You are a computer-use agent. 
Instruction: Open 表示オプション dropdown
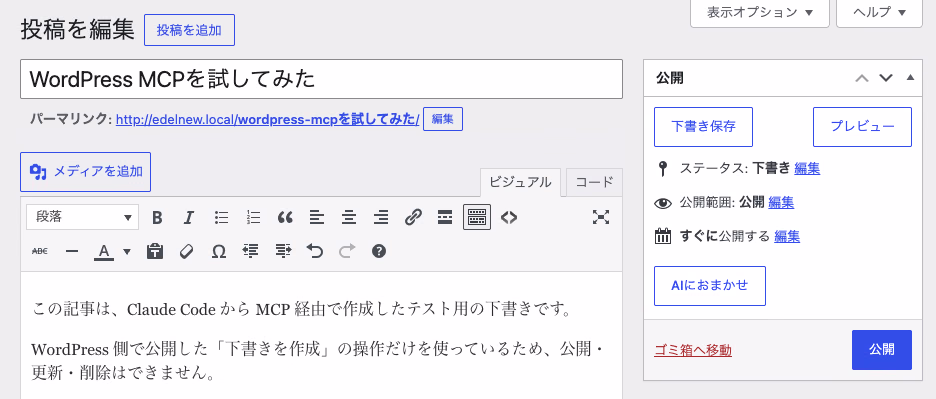760,13
